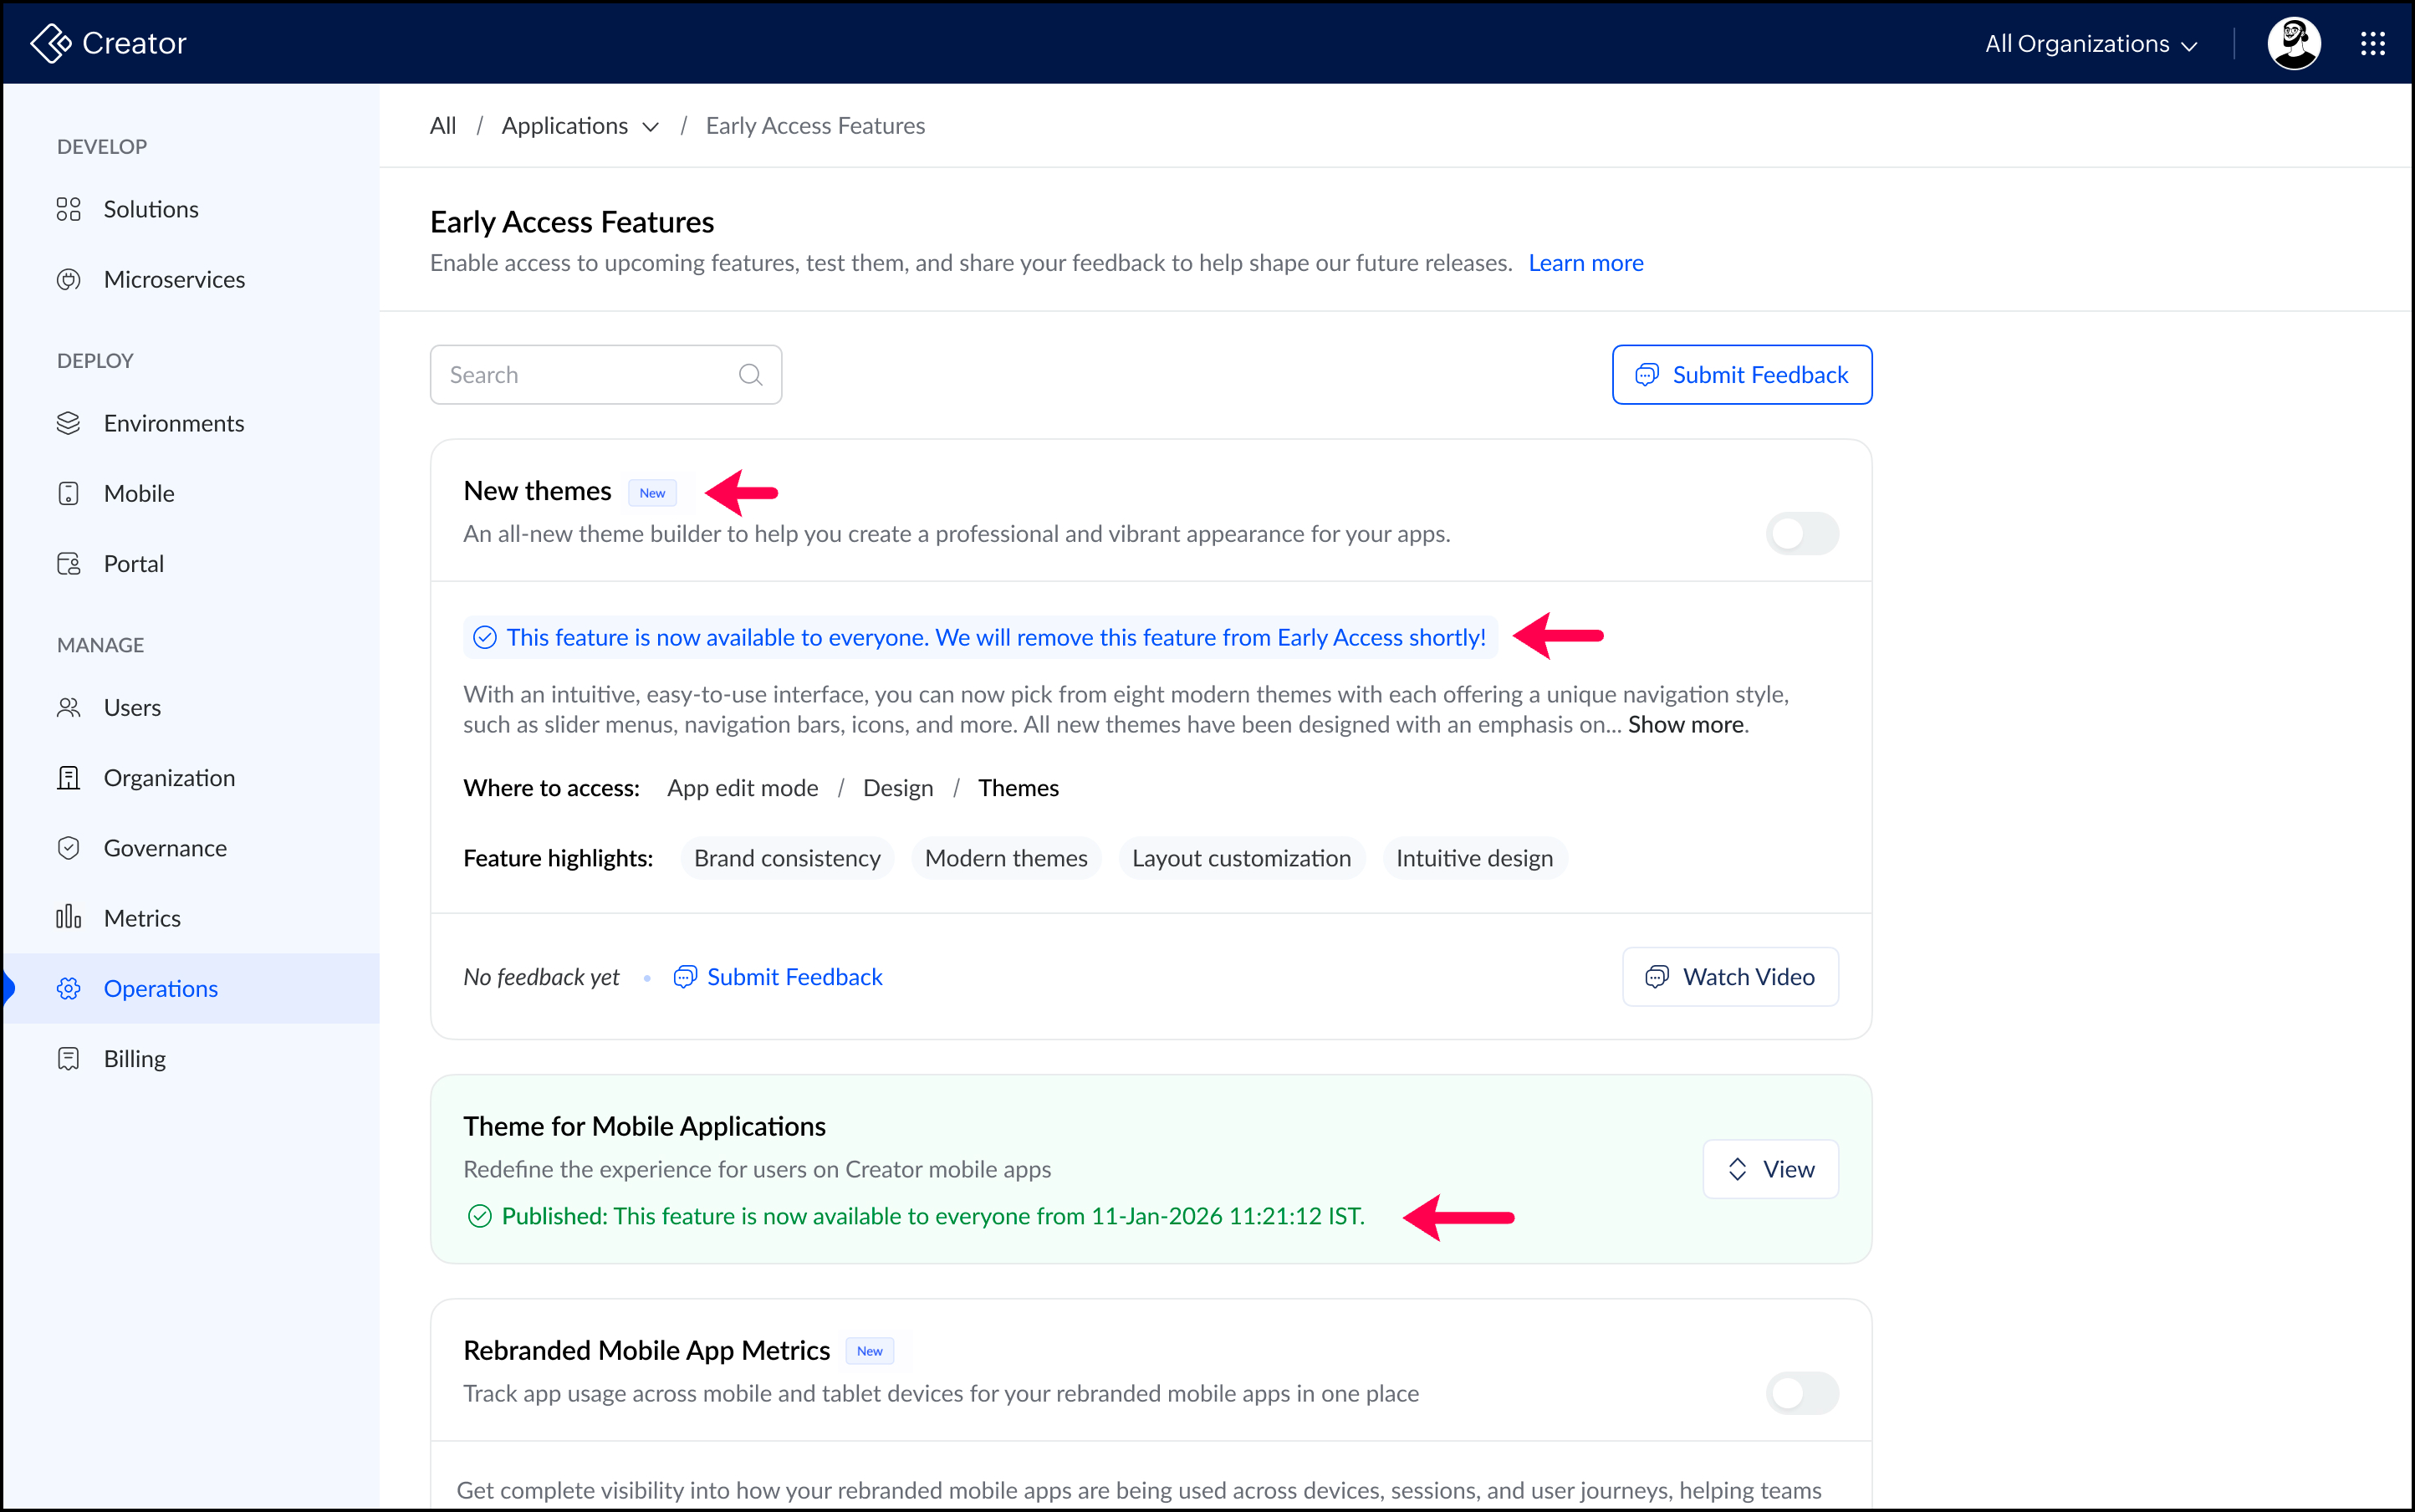The image size is (2415, 1512).
Task: Click the search magnifier icon
Action: pyautogui.click(x=750, y=375)
